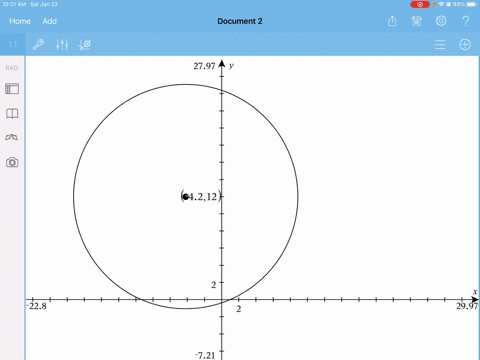Viewport: 480px width, 360px height.
Task: Edit y-axis minimum value -7.21
Action: point(205,355)
